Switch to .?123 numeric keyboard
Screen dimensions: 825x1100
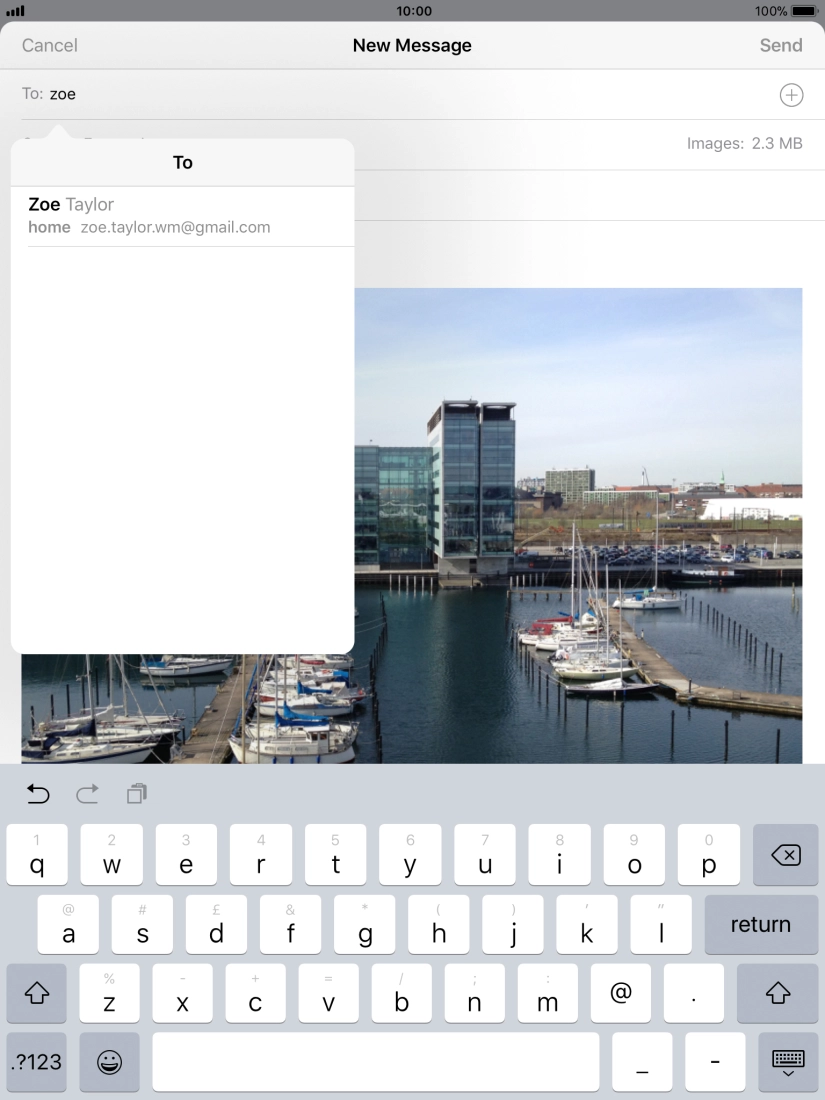coord(37,1062)
